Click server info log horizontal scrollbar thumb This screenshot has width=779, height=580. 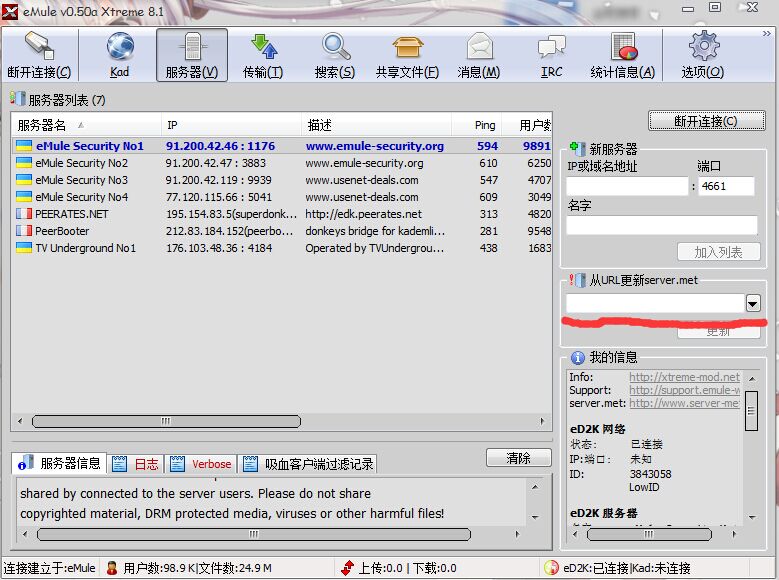(x=254, y=534)
